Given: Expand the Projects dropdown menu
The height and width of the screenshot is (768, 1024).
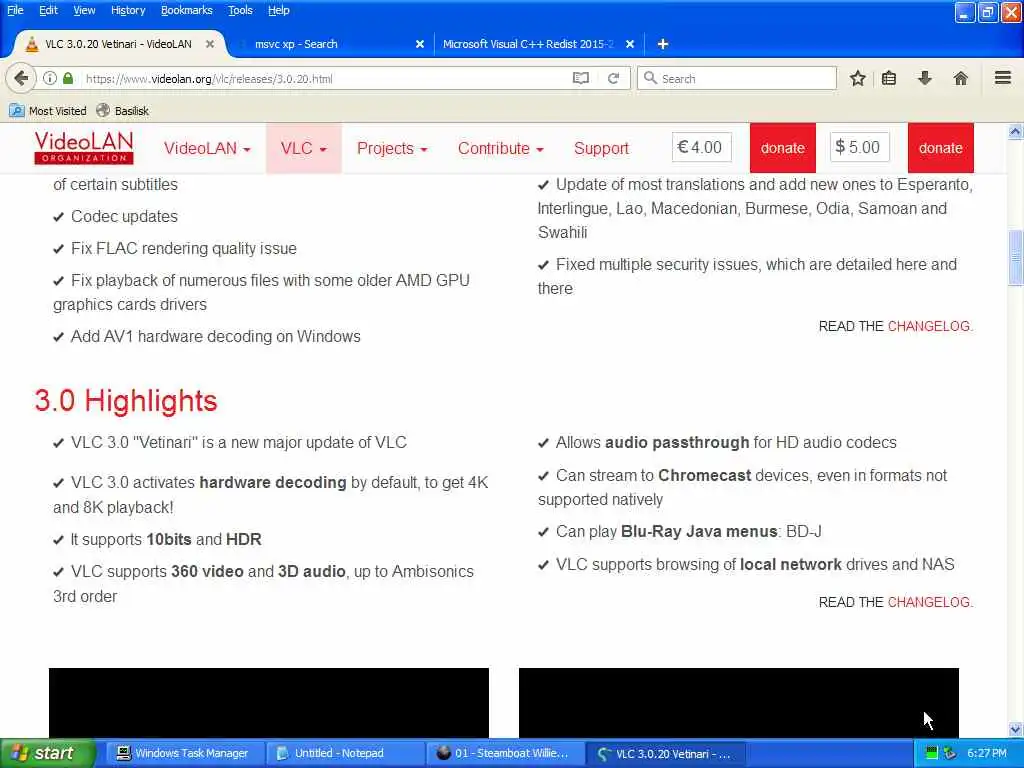Looking at the screenshot, I should (392, 148).
